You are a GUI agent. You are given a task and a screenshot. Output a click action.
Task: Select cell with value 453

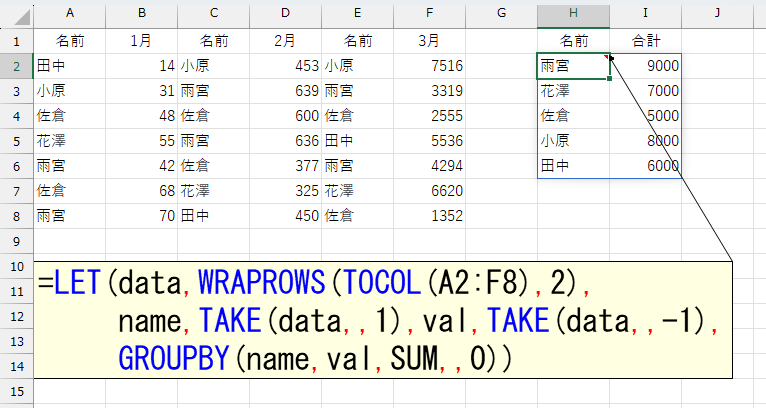pos(285,66)
